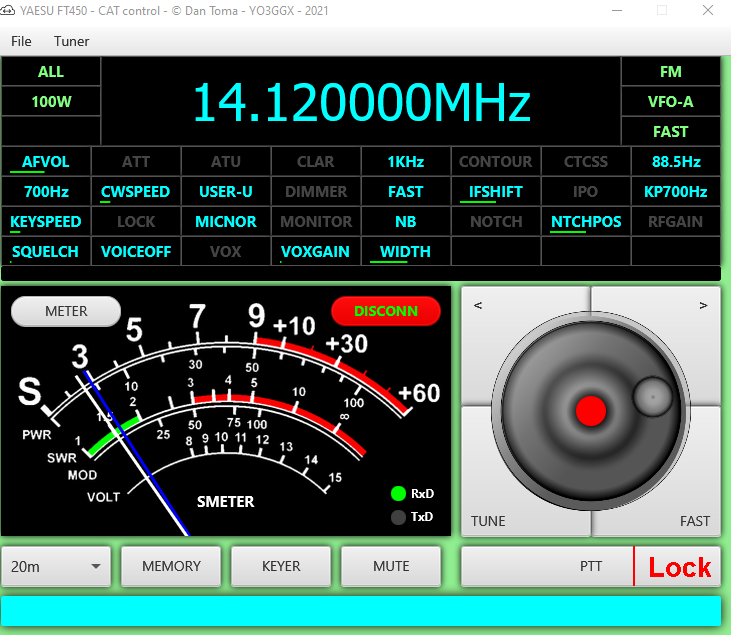Toggle the NOTCH filter
Viewport: 731px width, 635px height.
pyautogui.click(x=496, y=221)
